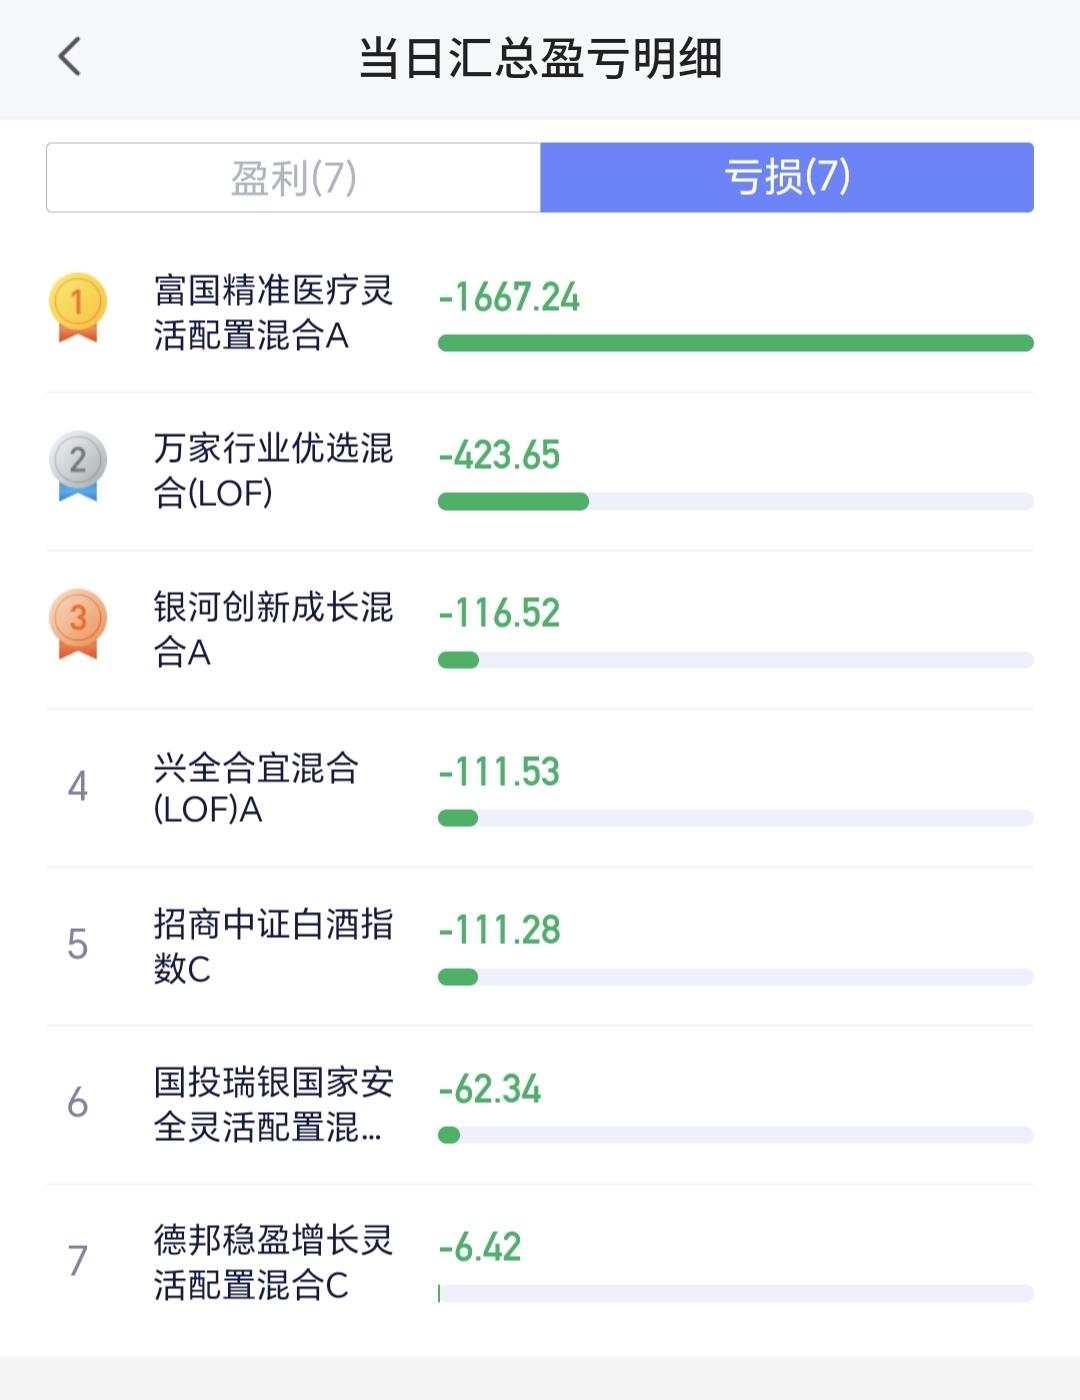1080x1400 pixels.
Task: Select the 亏损(7) tab
Action: tap(787, 178)
